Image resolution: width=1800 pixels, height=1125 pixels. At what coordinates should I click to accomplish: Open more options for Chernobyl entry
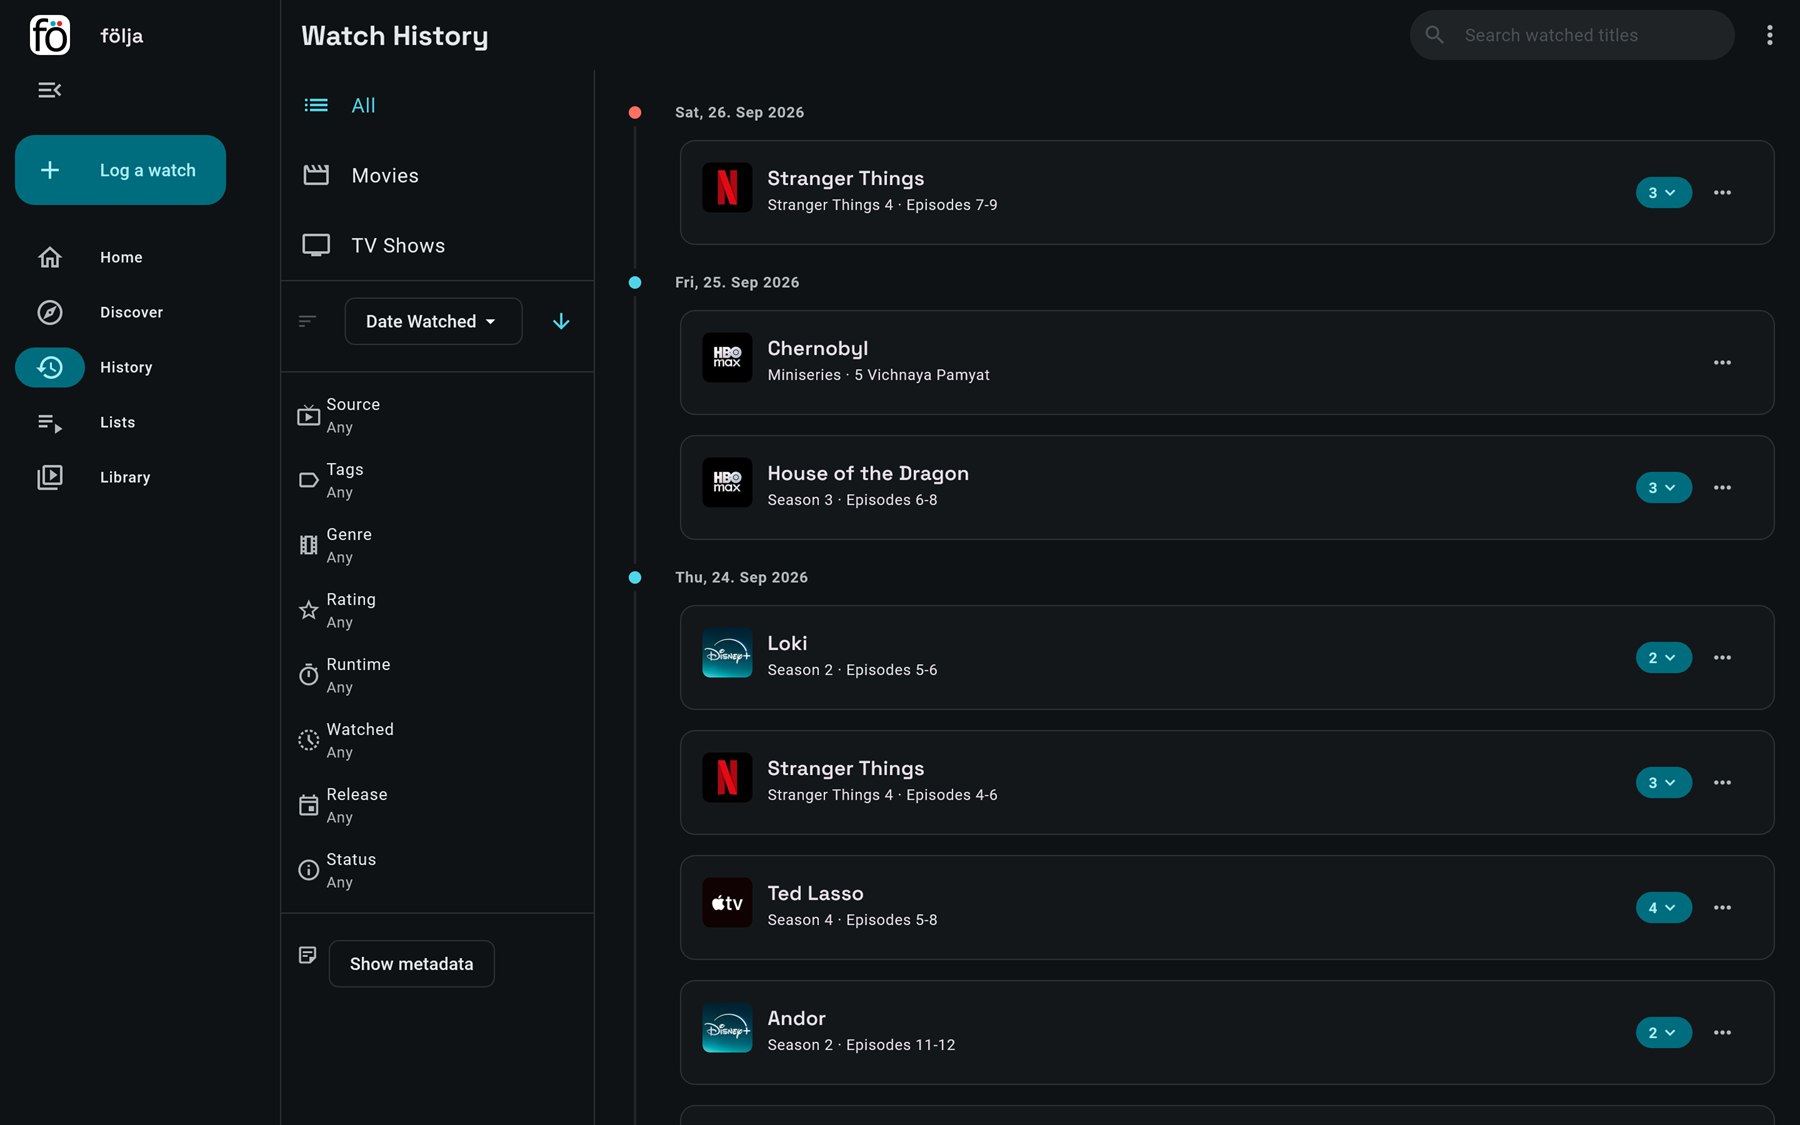point(1722,362)
